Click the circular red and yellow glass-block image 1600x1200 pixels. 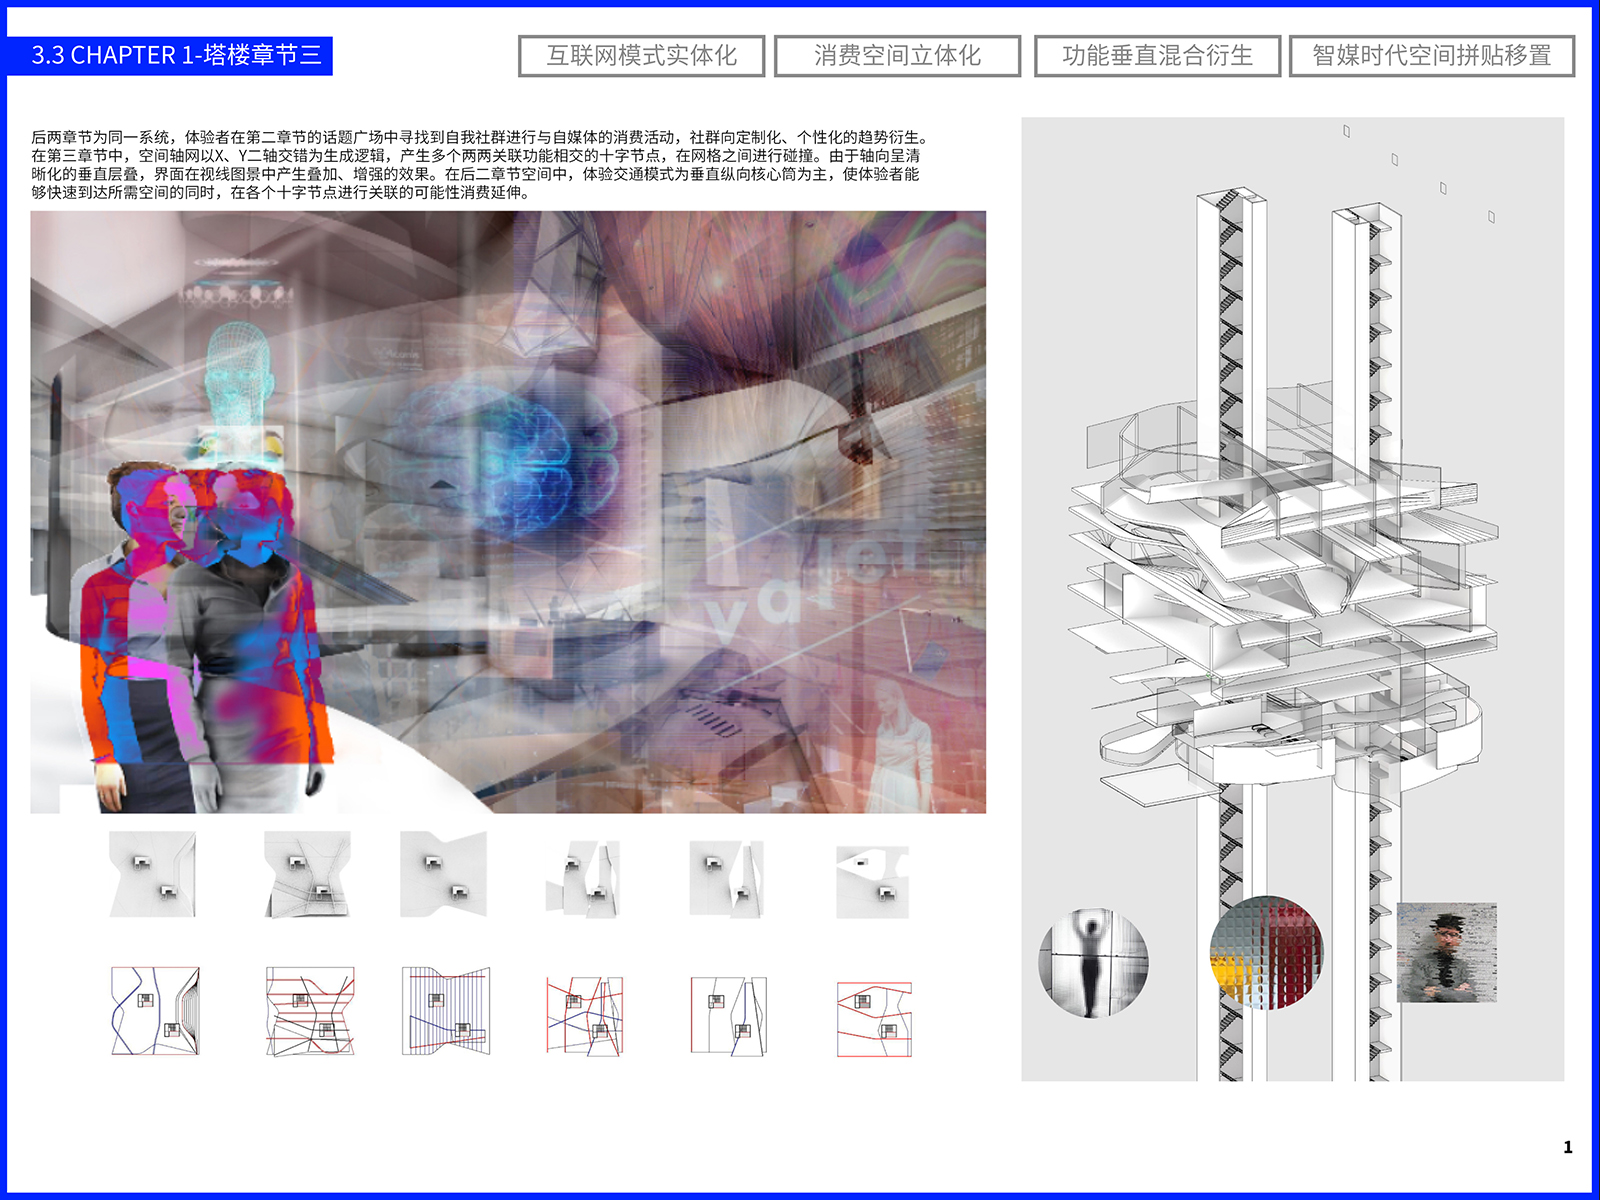[1266, 952]
